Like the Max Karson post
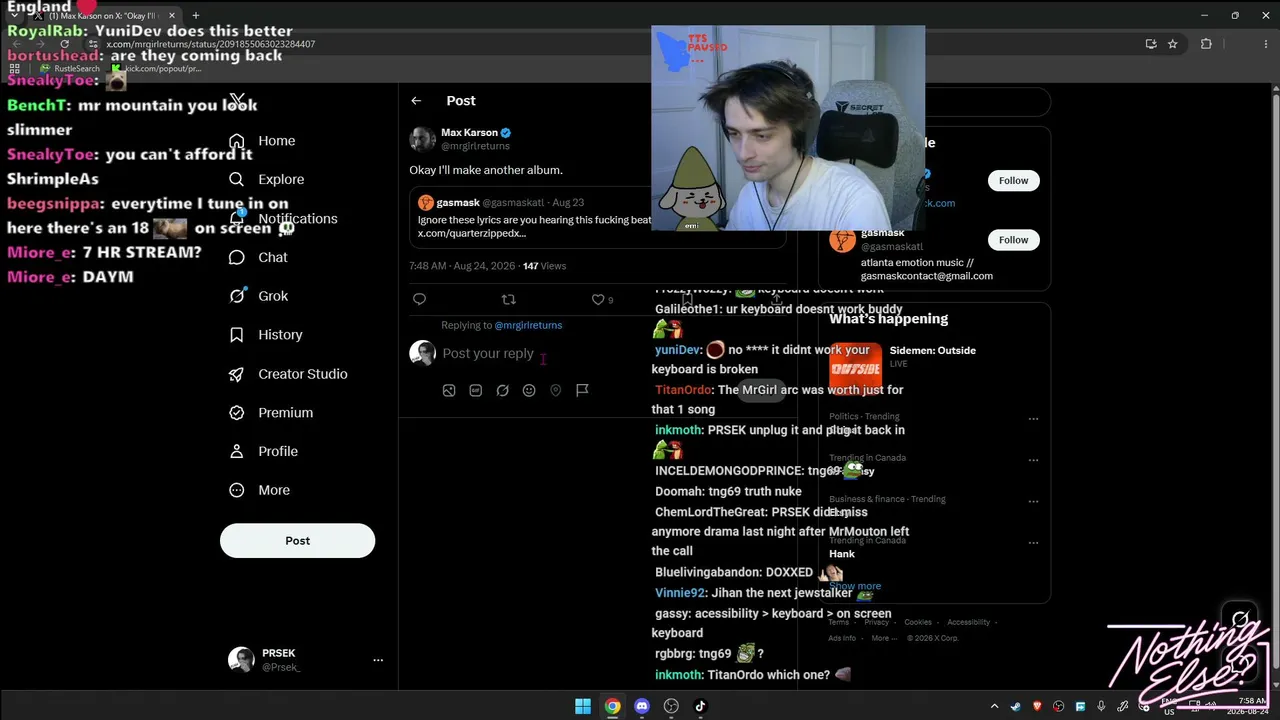1280x720 pixels. tap(598, 299)
